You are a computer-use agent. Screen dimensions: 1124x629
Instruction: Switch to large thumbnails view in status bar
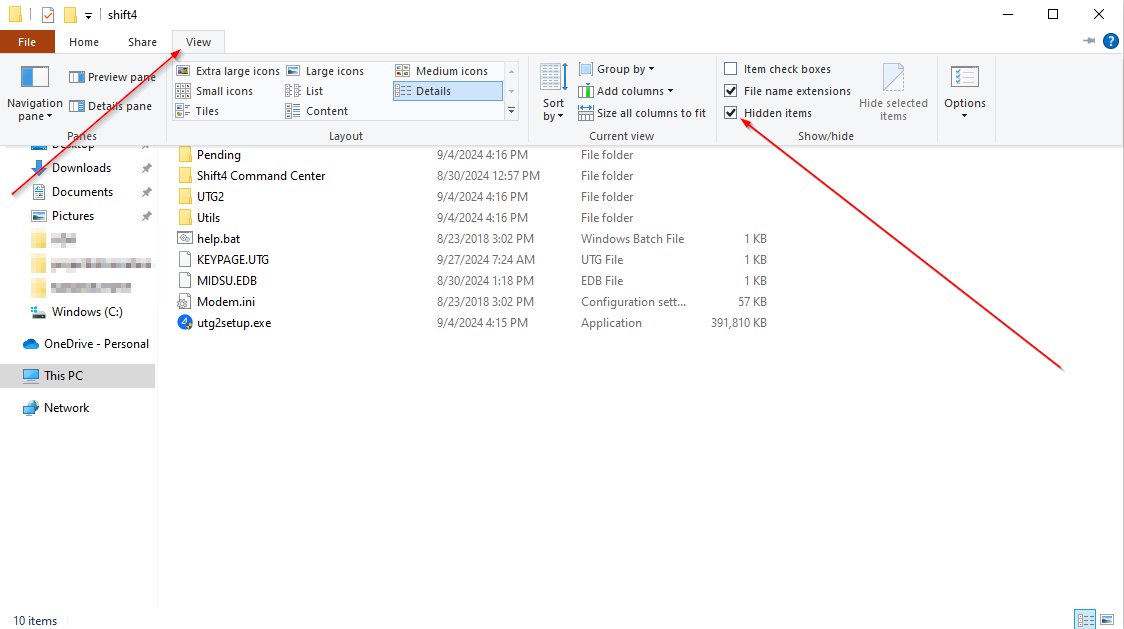(x=1108, y=619)
